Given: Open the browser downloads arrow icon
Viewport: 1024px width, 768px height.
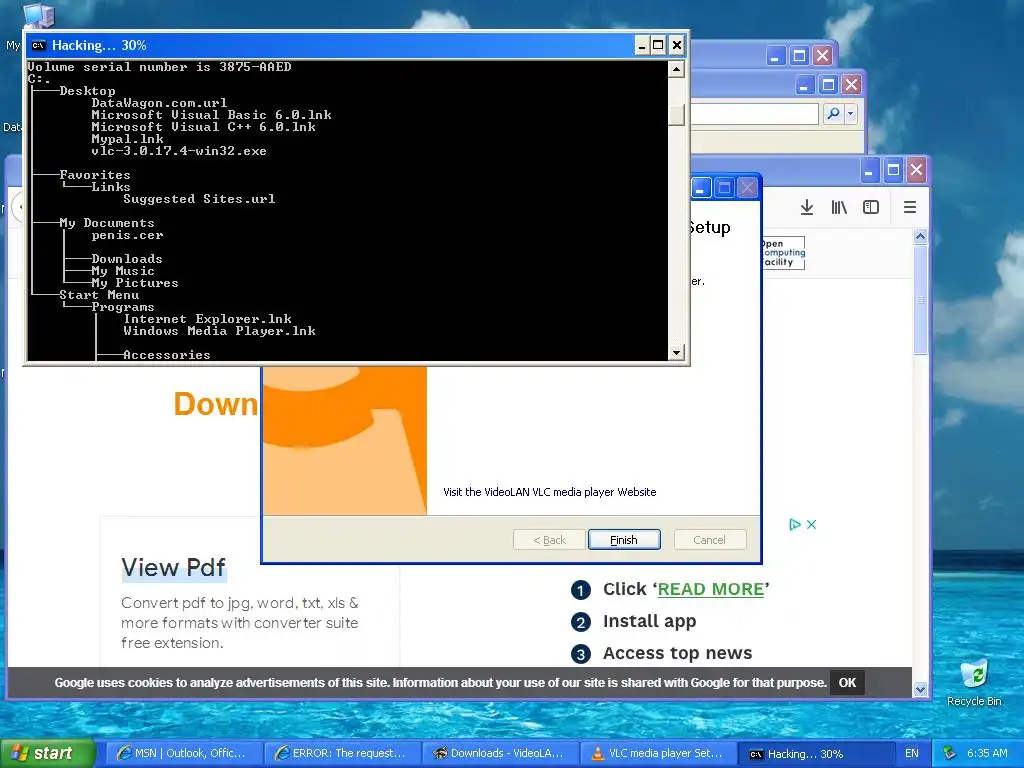Looking at the screenshot, I should [807, 207].
